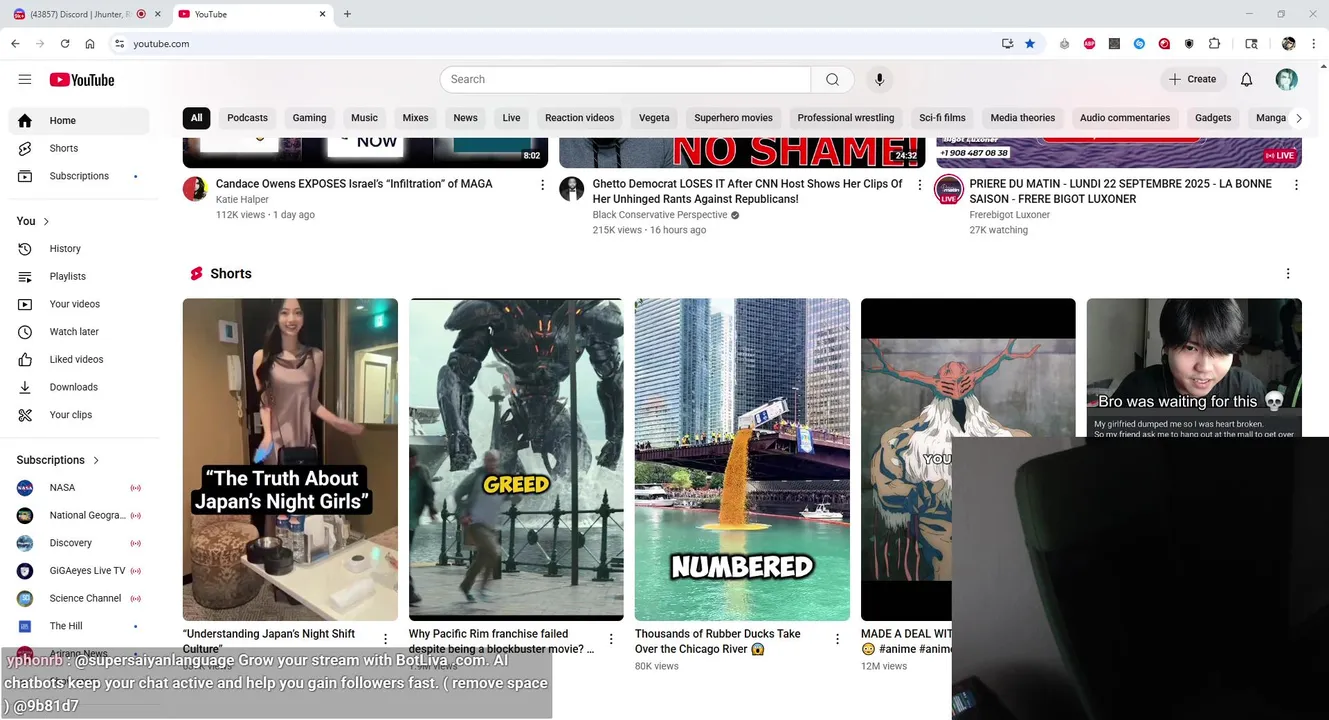Open options for PRIERE DU MATIN stream

click(1296, 185)
